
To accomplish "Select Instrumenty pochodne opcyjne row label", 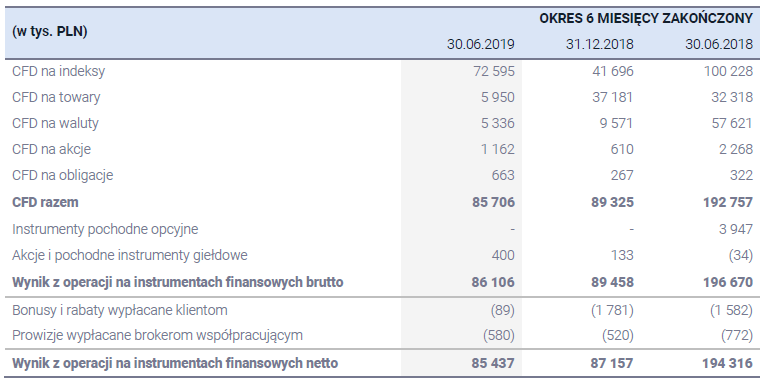I will [x=105, y=229].
